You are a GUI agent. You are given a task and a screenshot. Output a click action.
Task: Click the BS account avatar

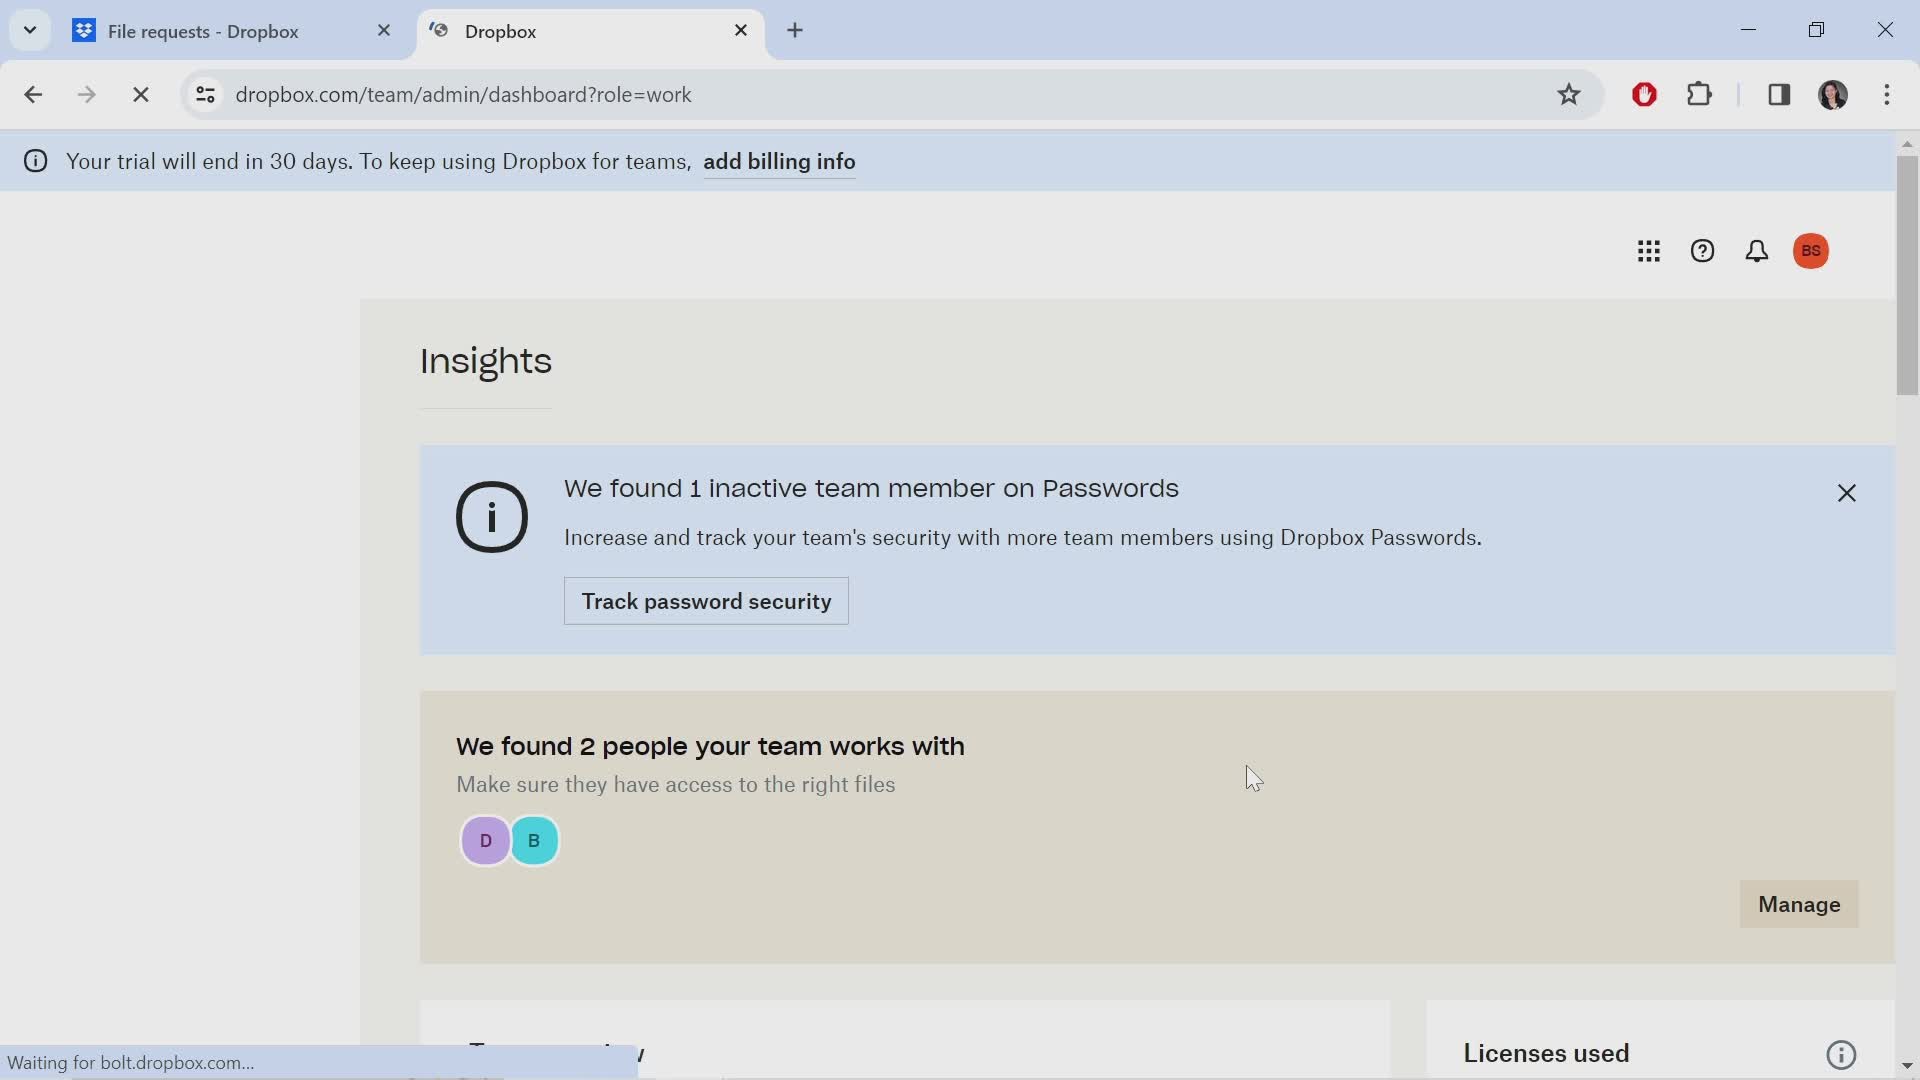[x=1812, y=251]
